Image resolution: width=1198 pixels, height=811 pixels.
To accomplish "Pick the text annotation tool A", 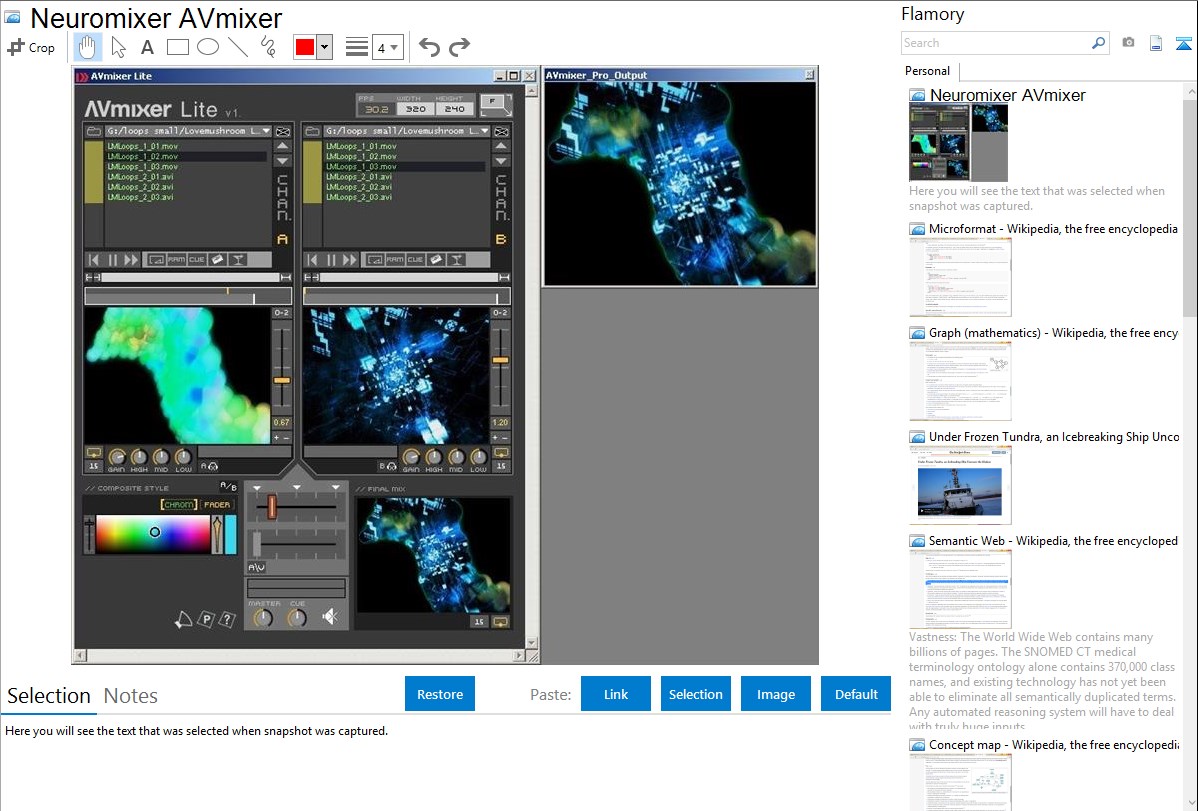I will click(147, 47).
